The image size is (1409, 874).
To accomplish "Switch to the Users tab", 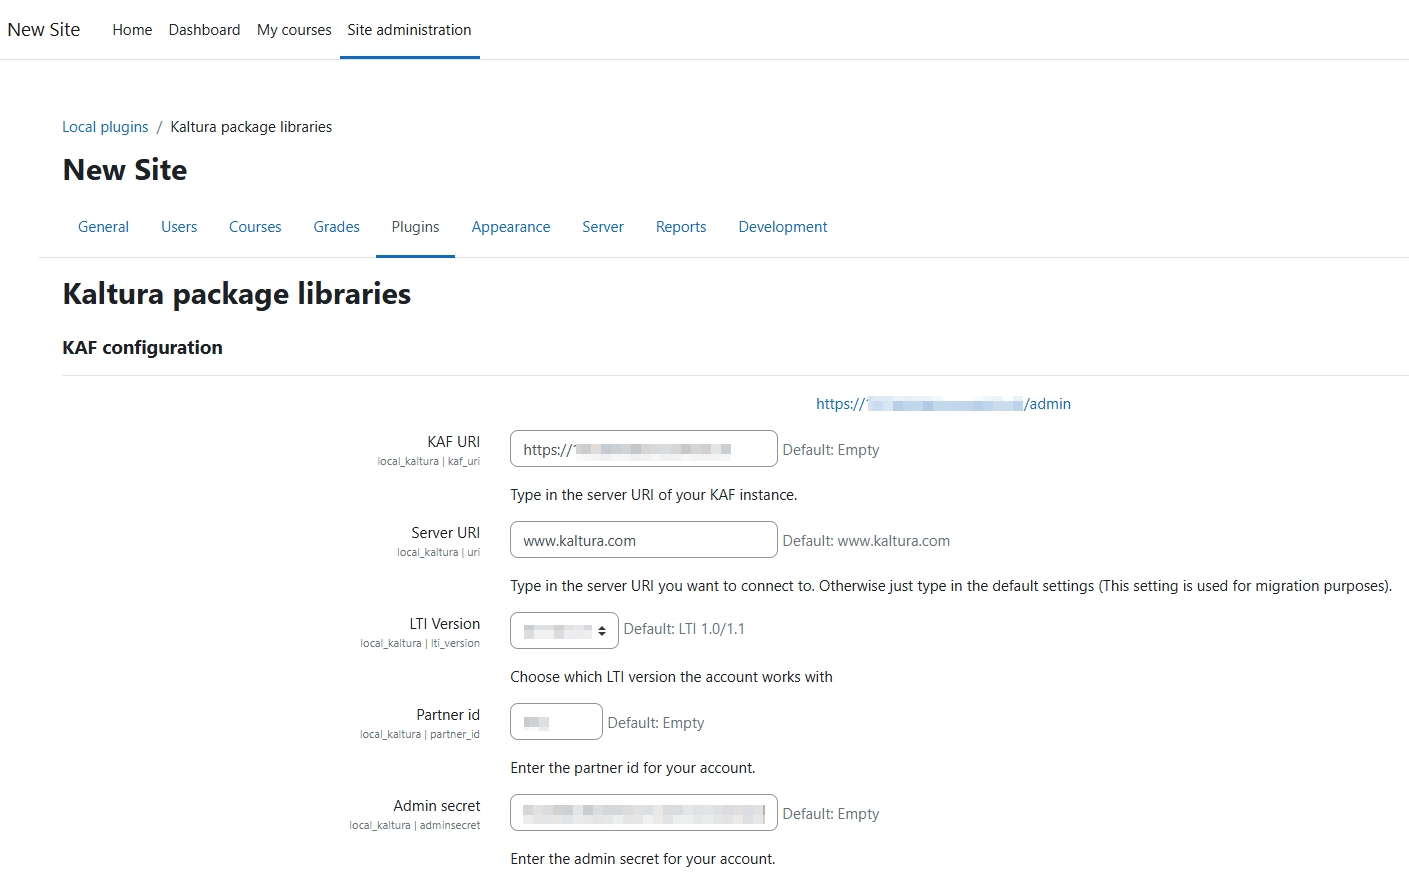I will (179, 227).
